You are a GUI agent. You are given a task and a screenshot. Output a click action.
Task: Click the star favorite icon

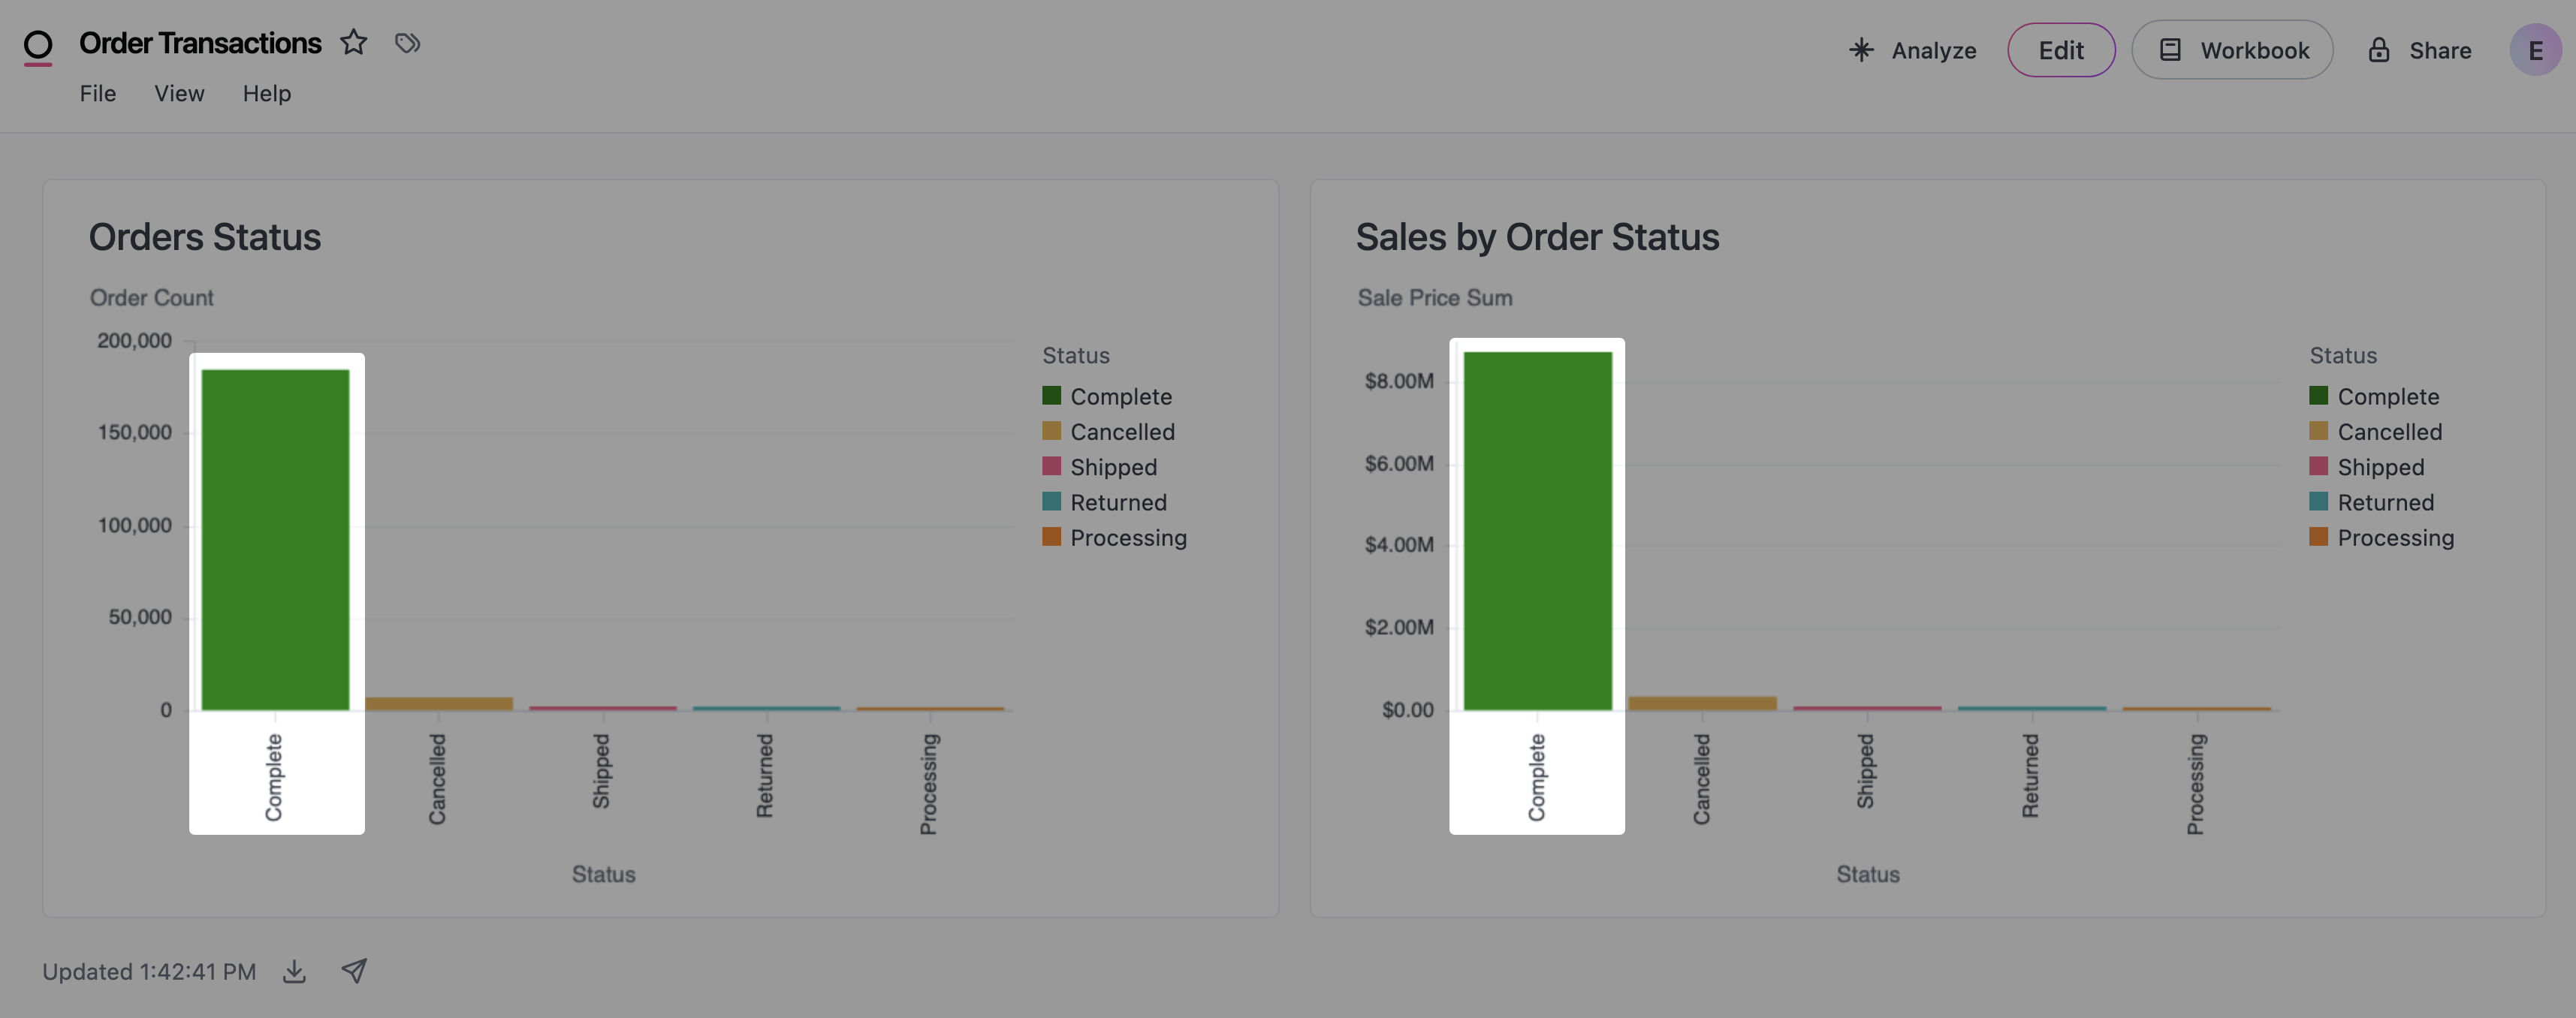pos(353,43)
